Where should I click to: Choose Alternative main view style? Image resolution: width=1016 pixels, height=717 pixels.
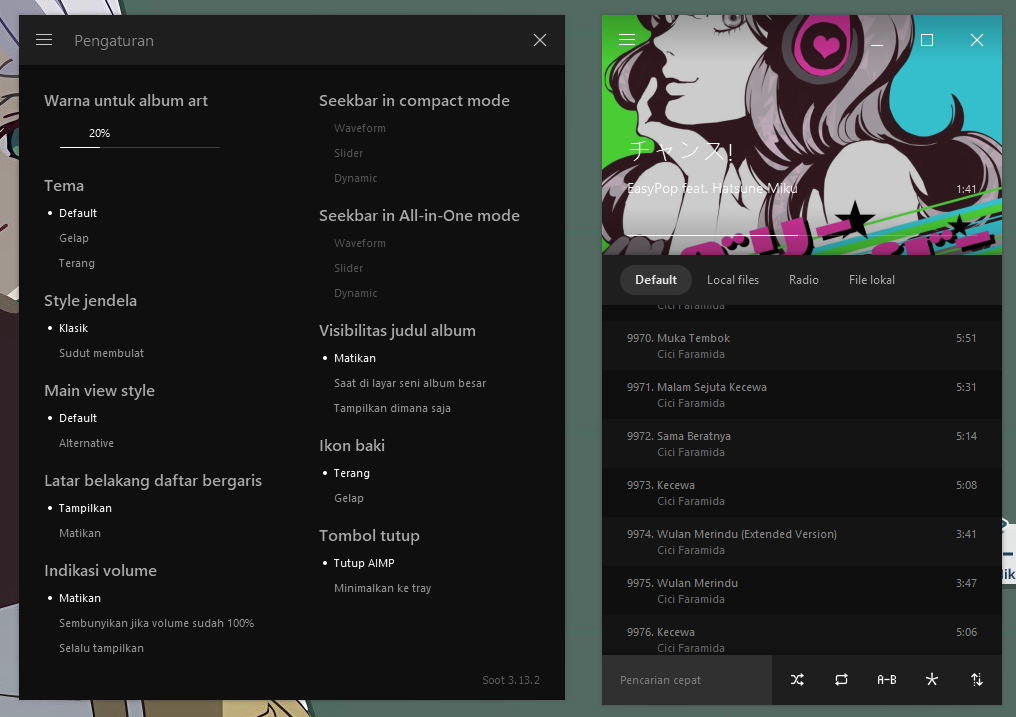click(x=86, y=443)
